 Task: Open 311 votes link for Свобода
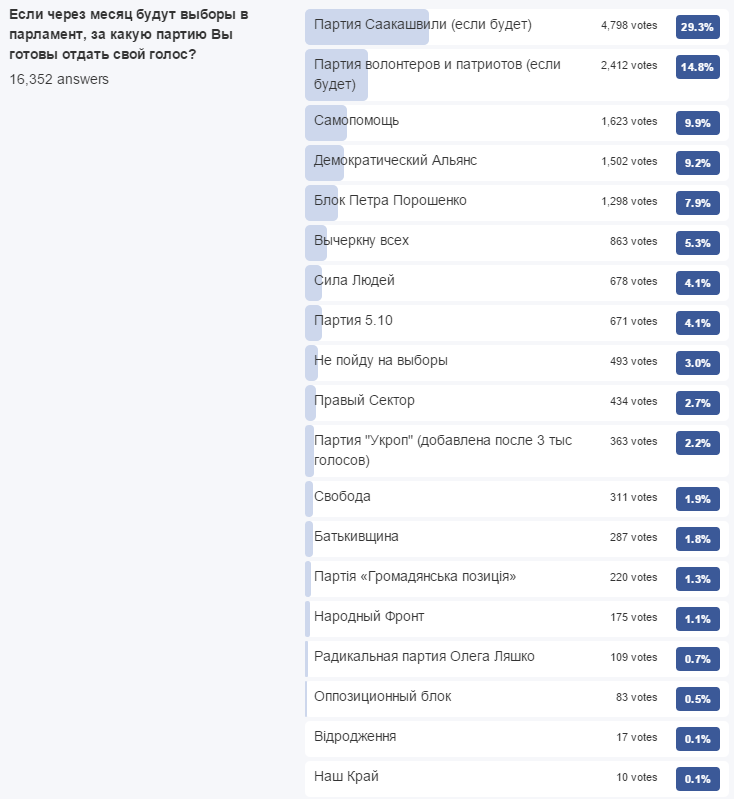tap(634, 497)
